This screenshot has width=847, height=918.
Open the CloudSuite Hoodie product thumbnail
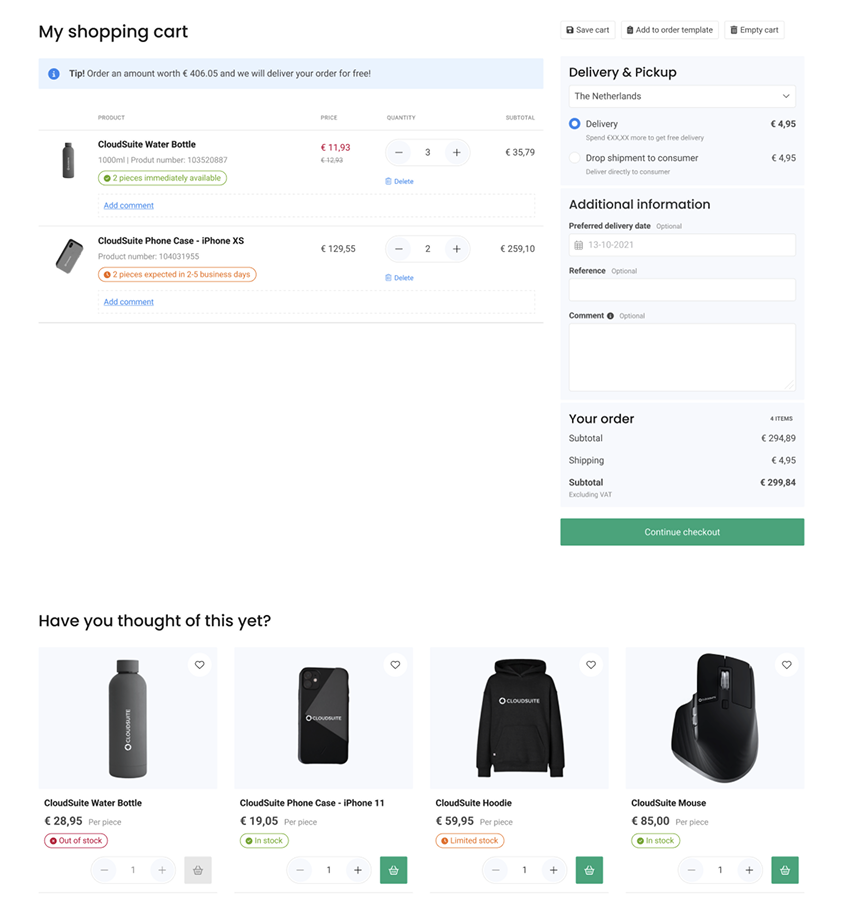(x=519, y=718)
